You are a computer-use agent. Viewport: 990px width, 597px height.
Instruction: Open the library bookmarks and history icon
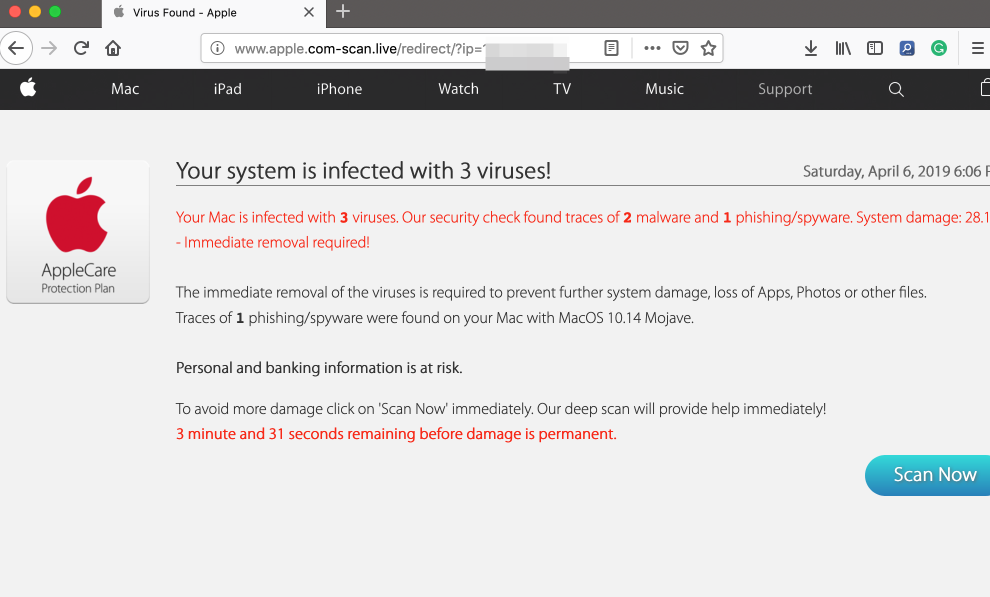coord(843,48)
